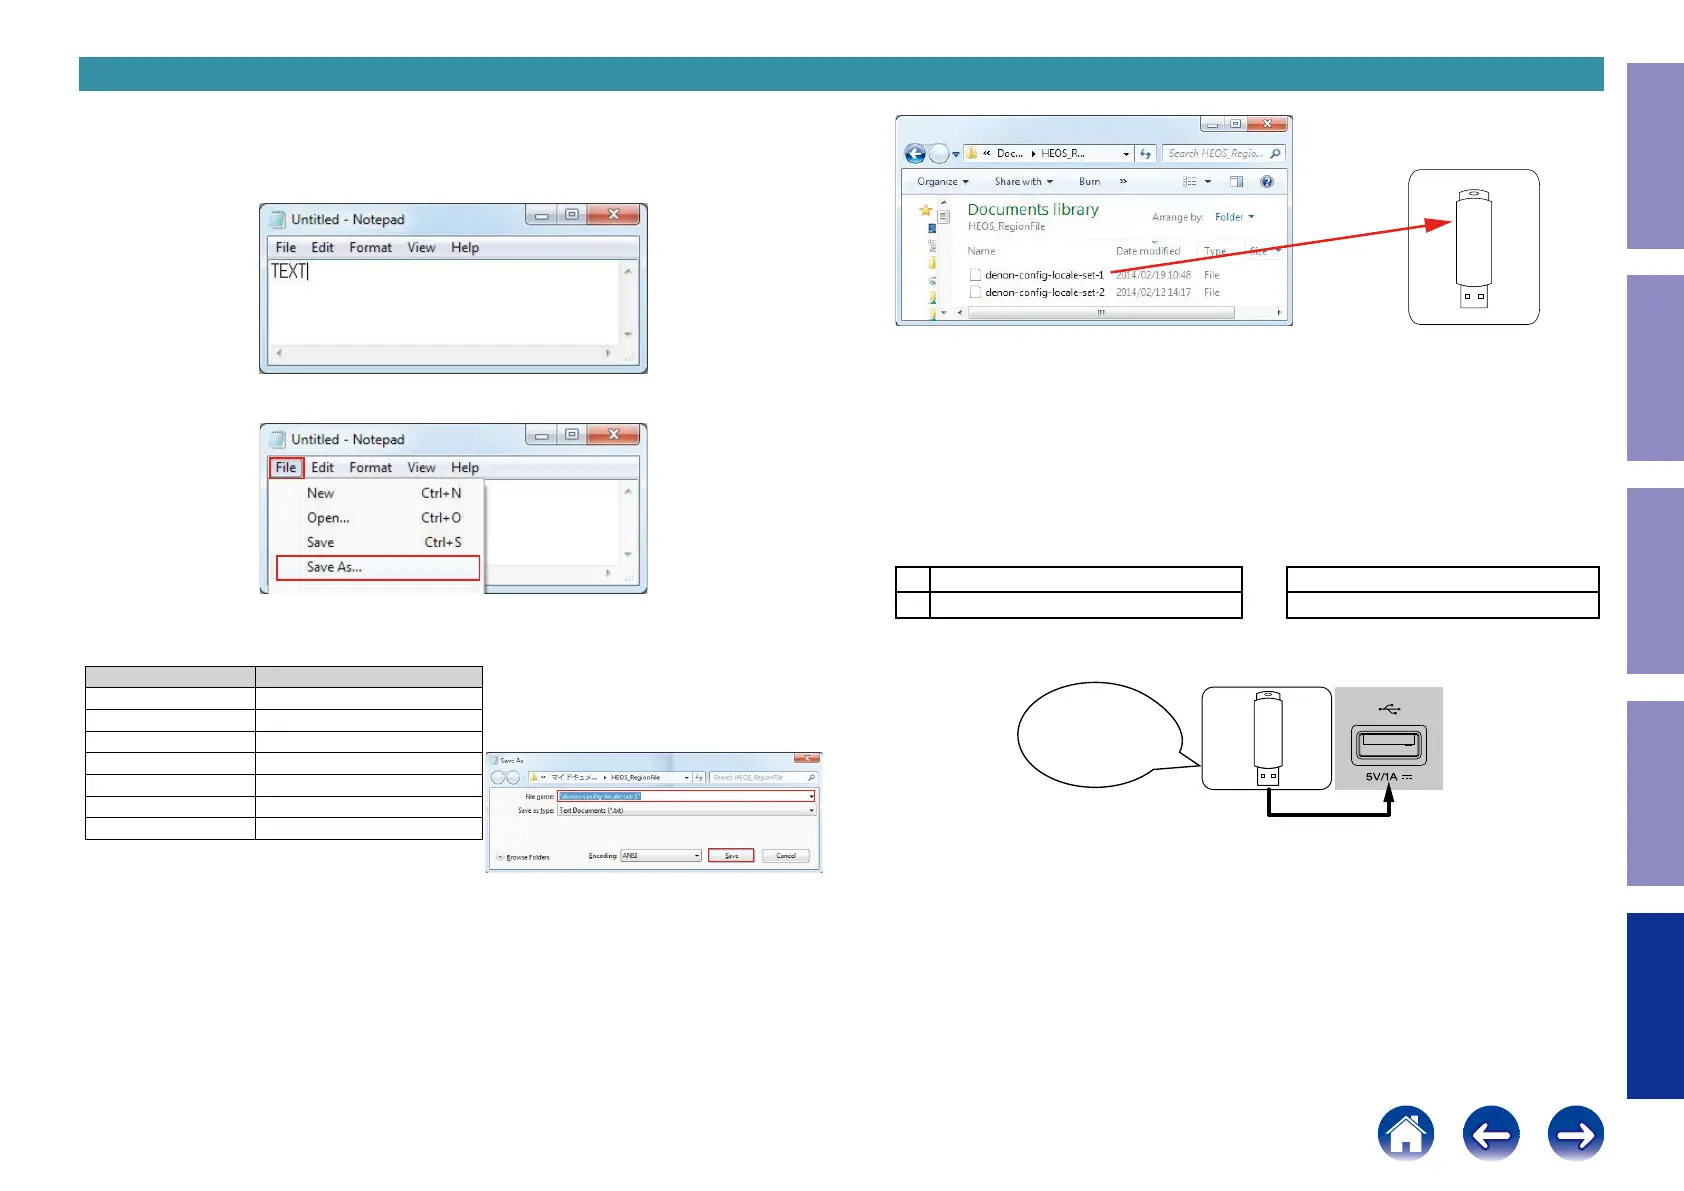
Task: Sort by Name column header
Action: point(981,251)
